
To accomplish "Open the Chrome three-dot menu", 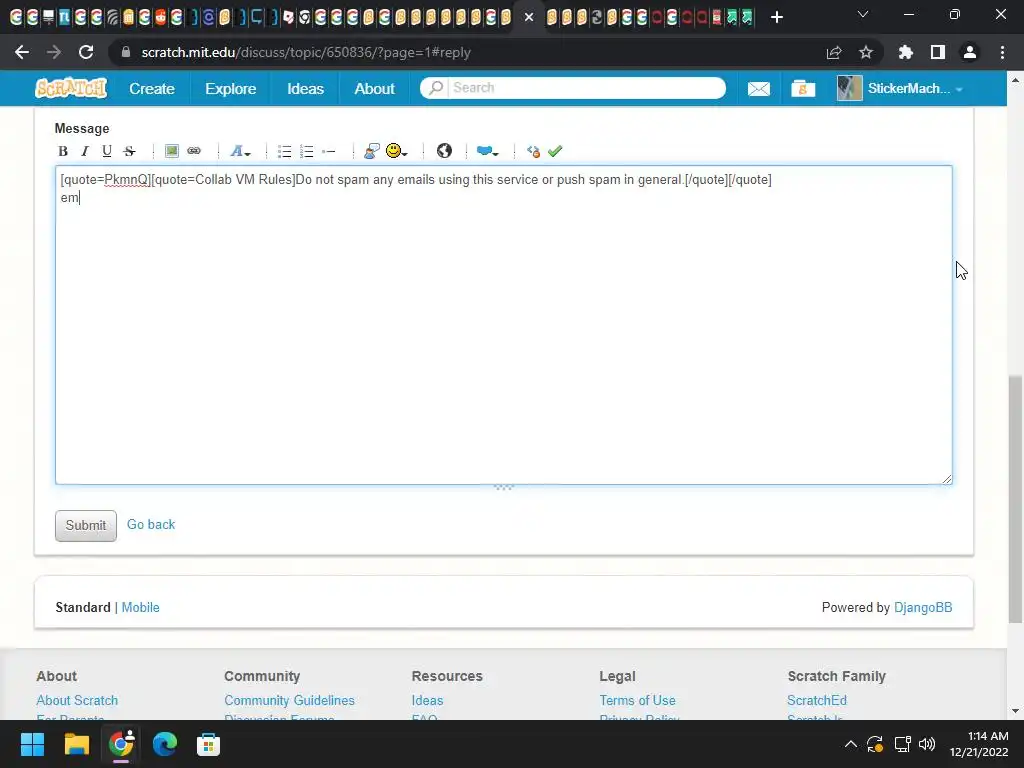I will [x=1002, y=52].
